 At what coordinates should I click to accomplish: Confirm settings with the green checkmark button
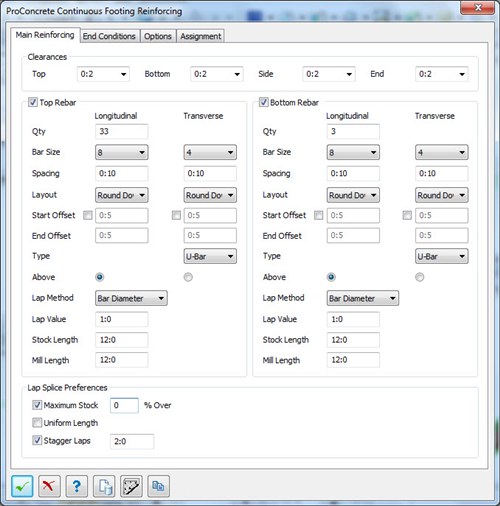(22, 486)
